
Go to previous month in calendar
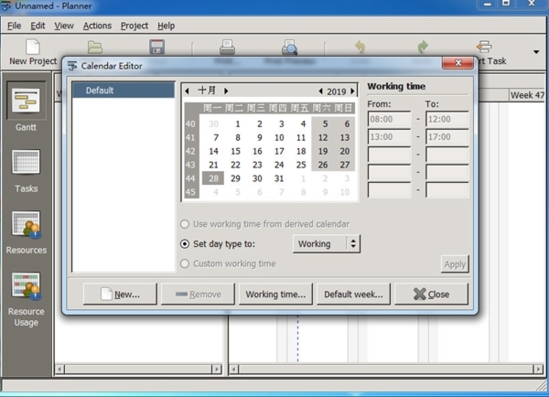click(187, 91)
